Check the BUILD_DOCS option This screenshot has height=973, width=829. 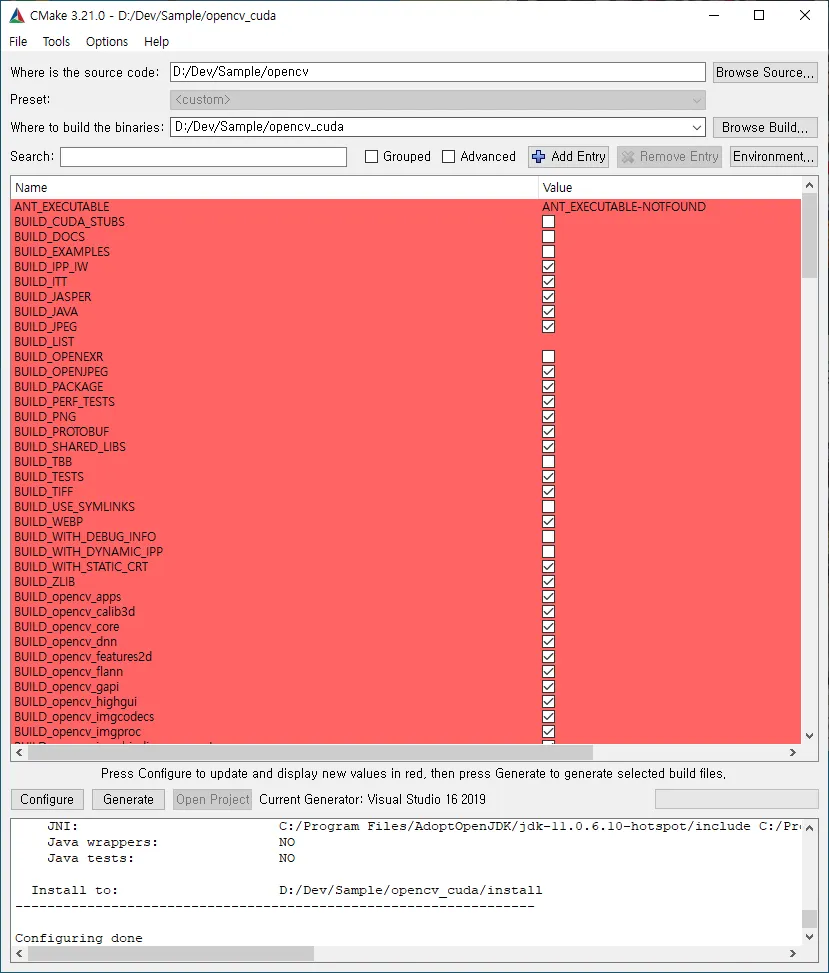(x=549, y=236)
